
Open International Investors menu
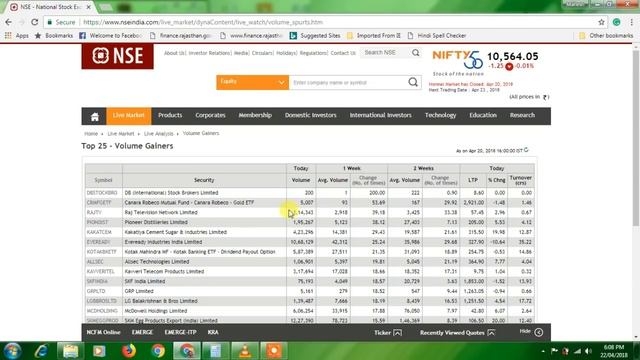tap(380, 116)
